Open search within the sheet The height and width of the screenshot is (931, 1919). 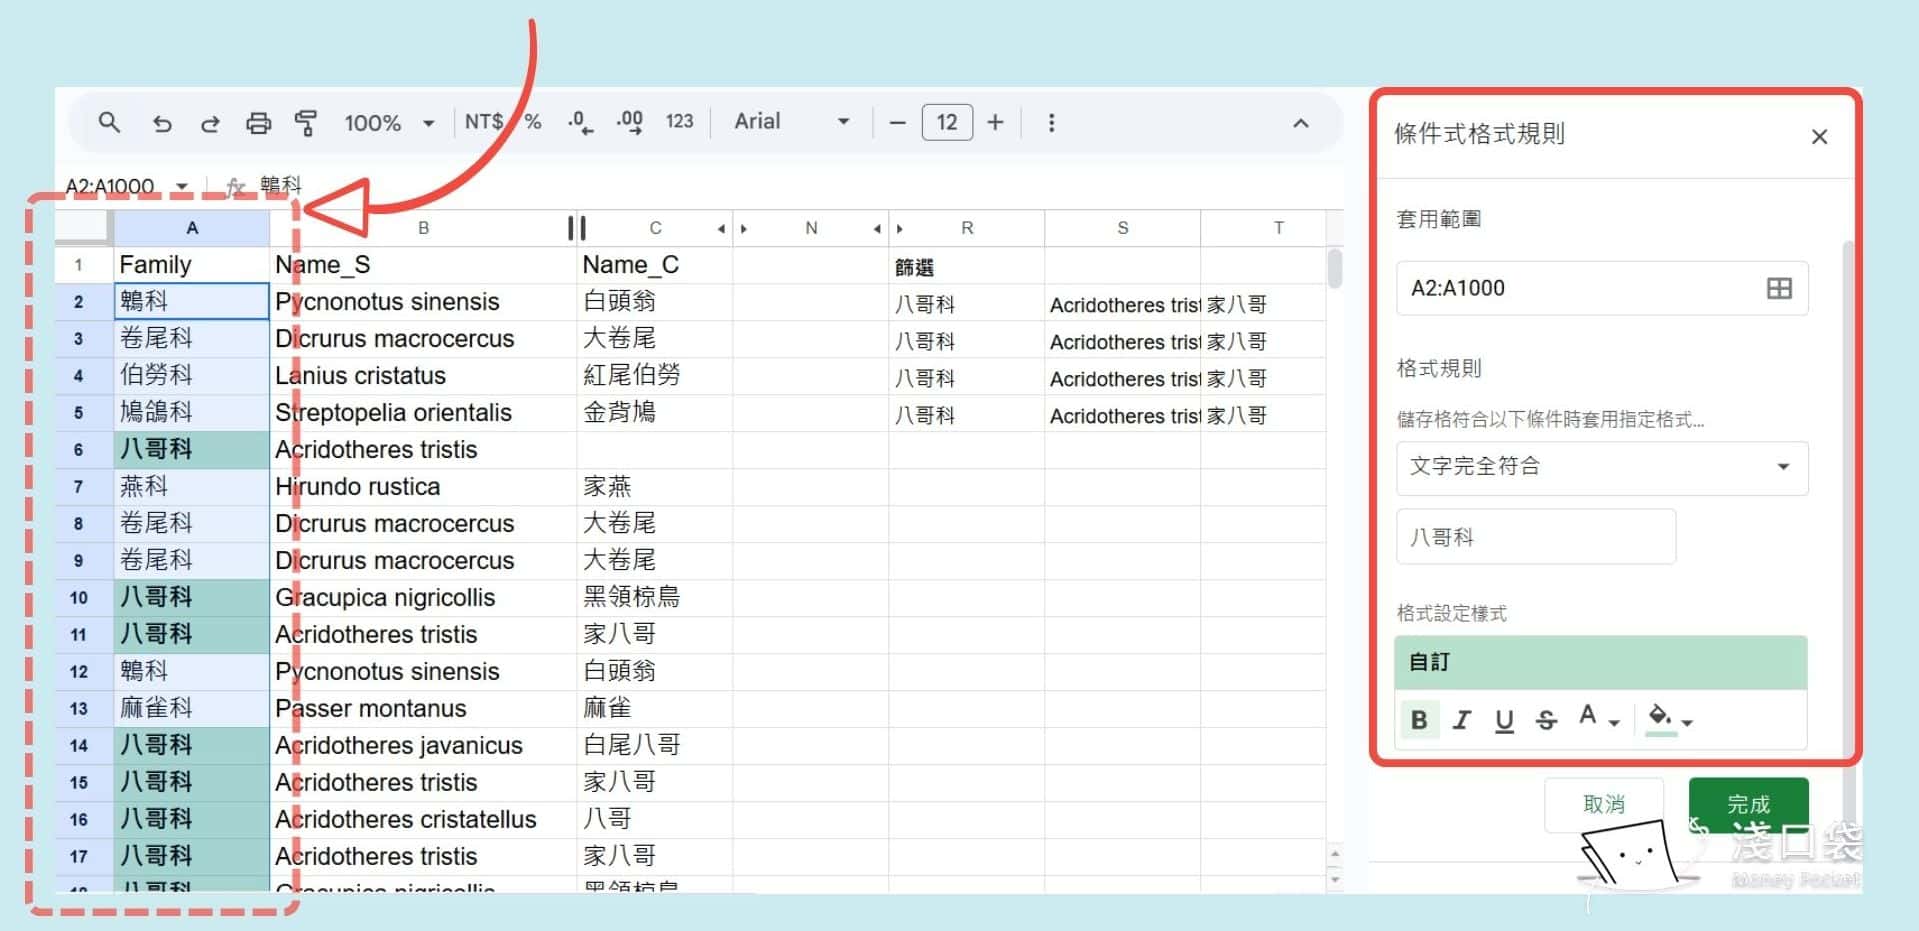[x=110, y=122]
